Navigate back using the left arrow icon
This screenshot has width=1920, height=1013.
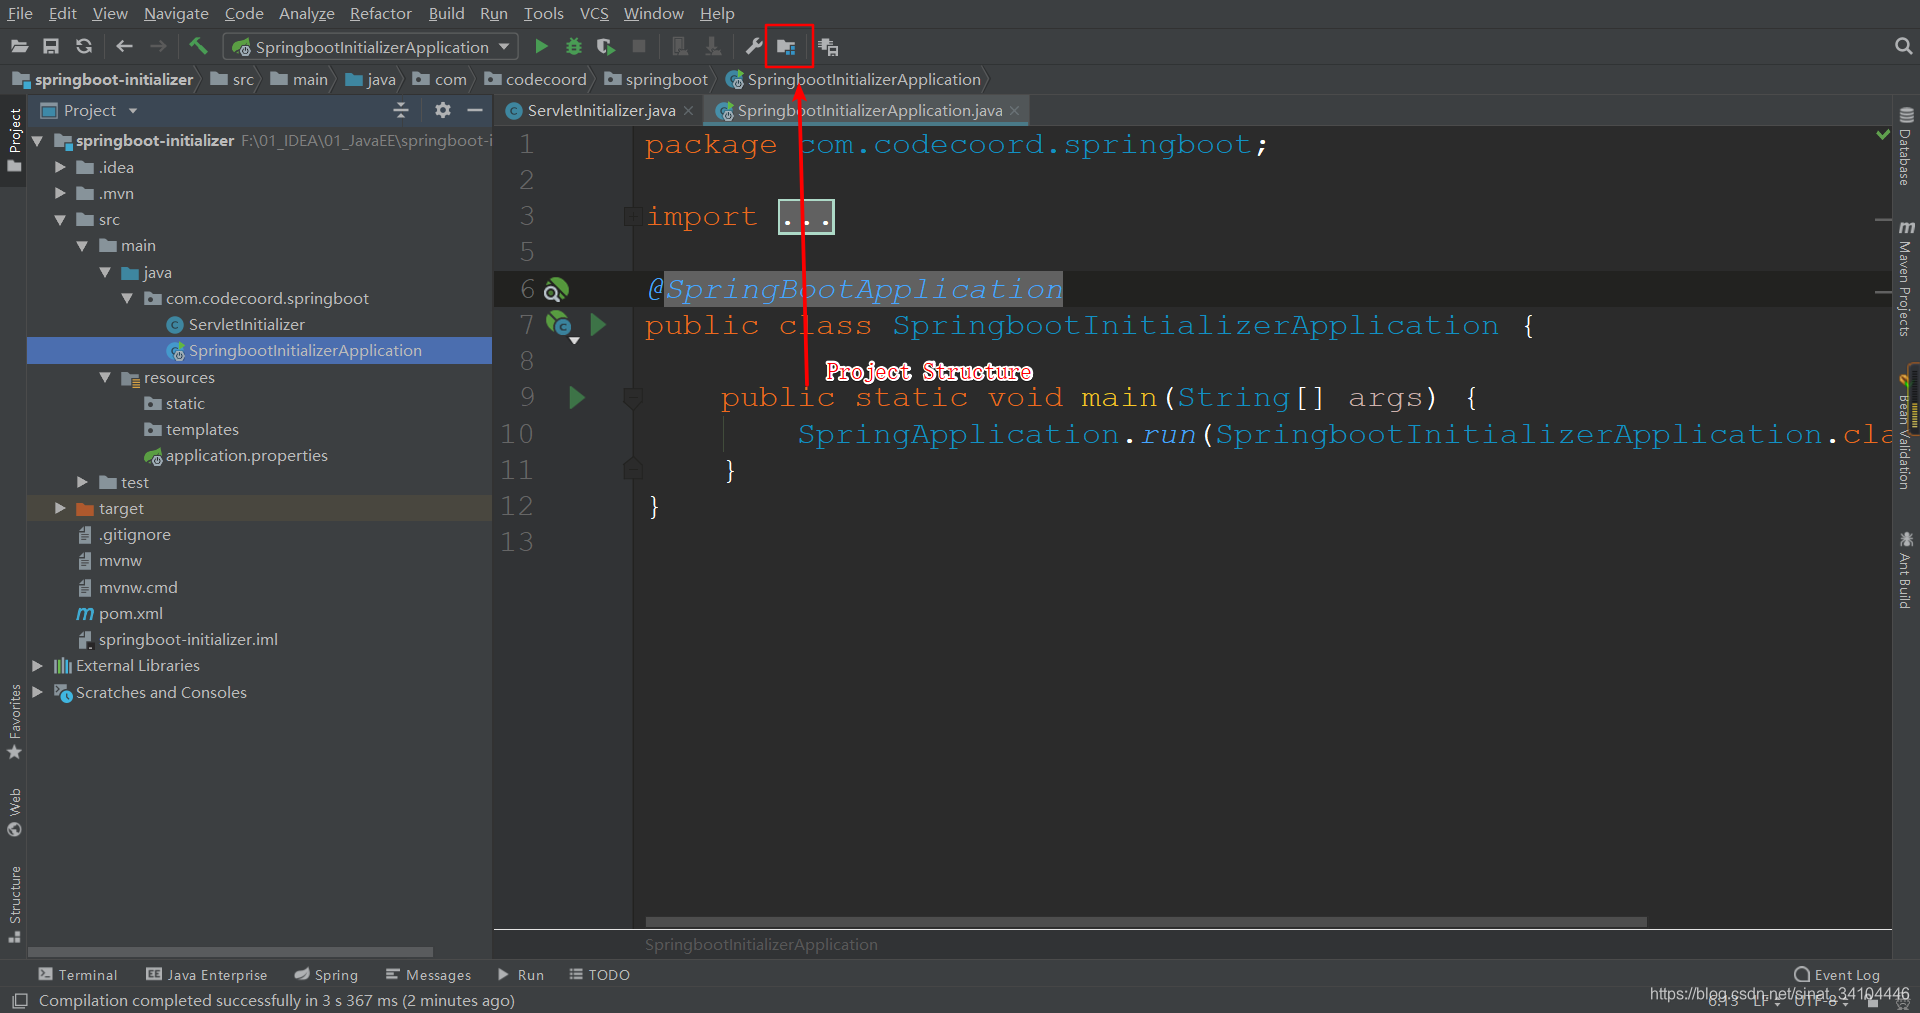(x=123, y=46)
